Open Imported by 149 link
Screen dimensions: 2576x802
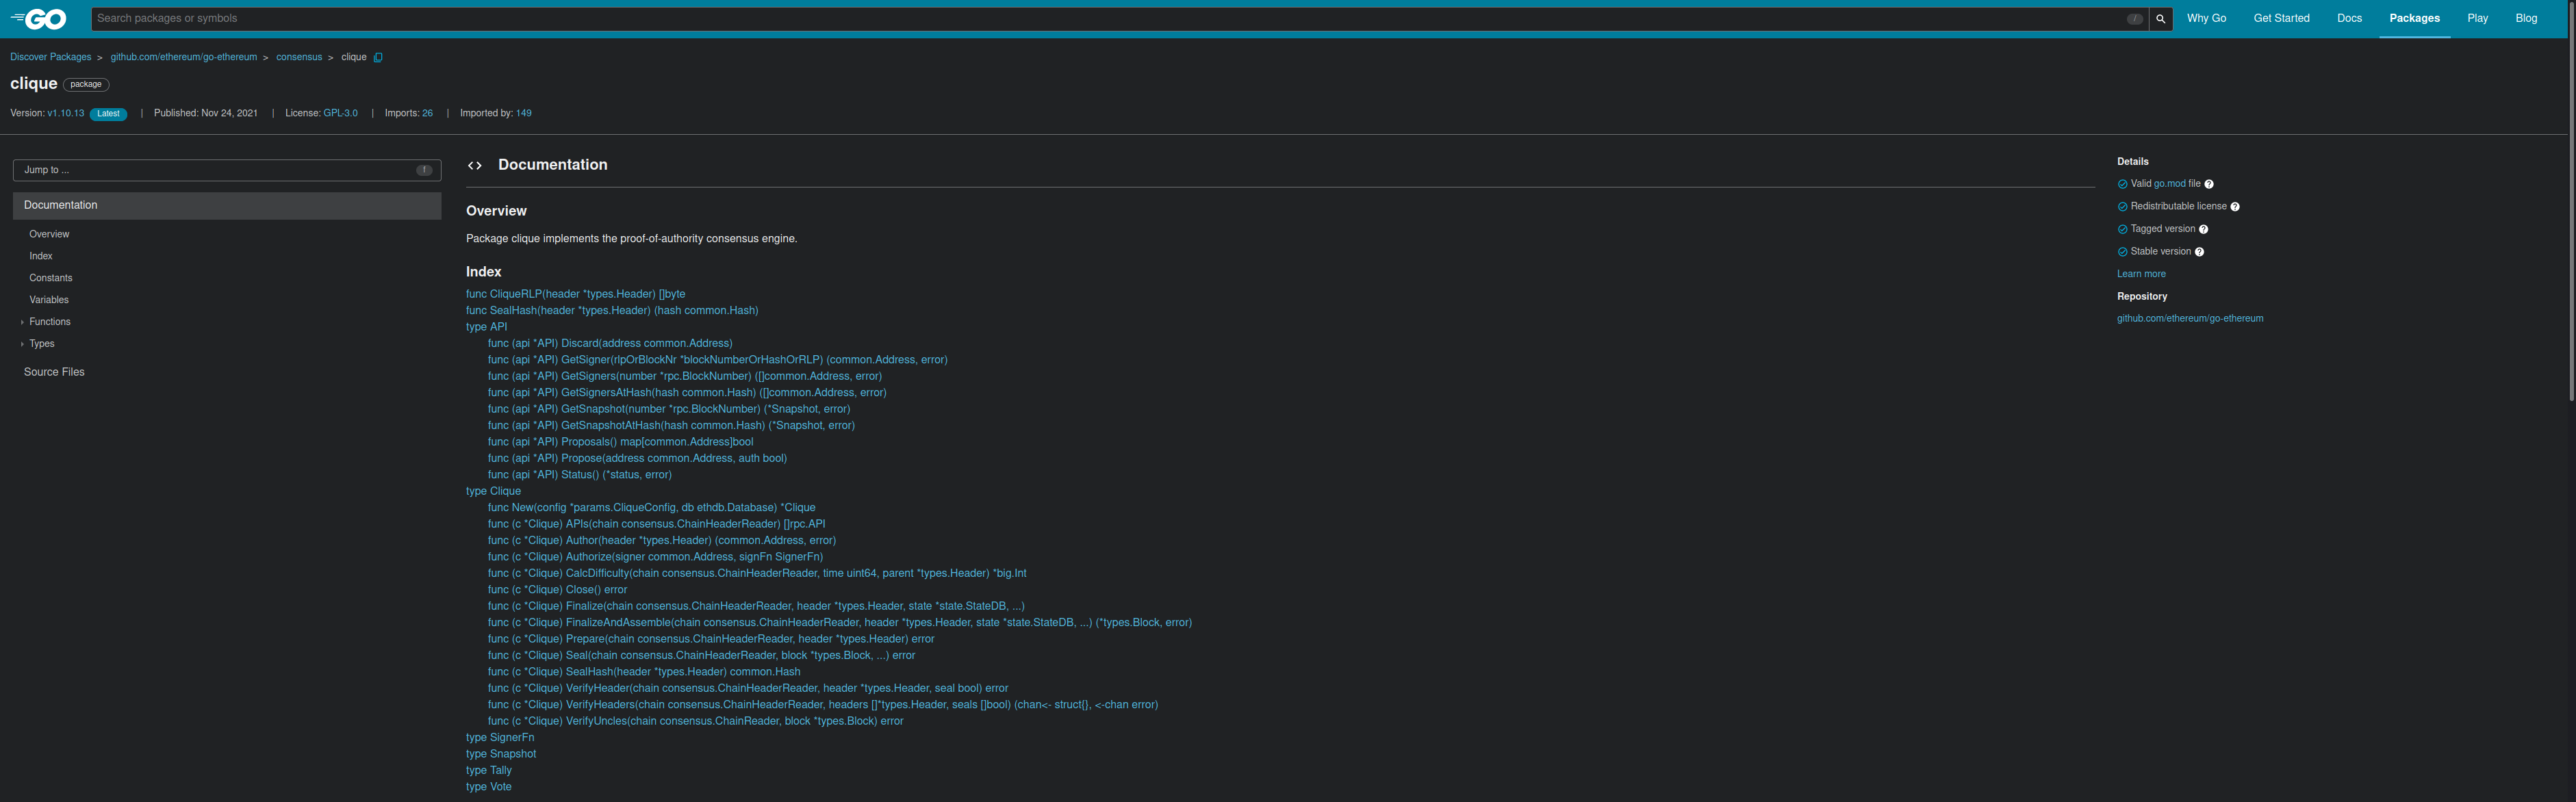tap(524, 113)
